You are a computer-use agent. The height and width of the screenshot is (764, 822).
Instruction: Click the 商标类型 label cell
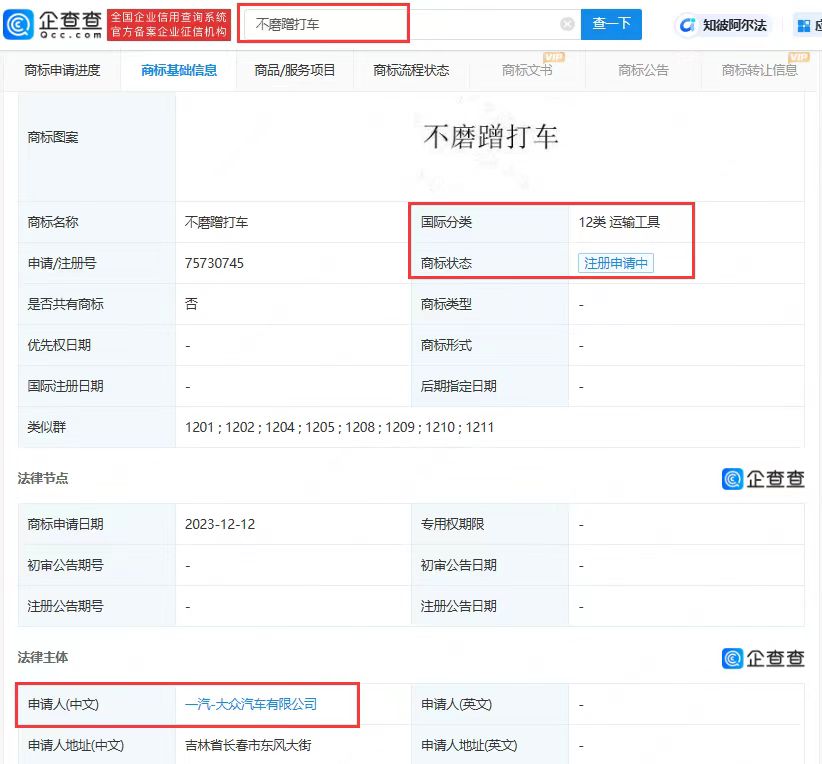click(x=490, y=304)
